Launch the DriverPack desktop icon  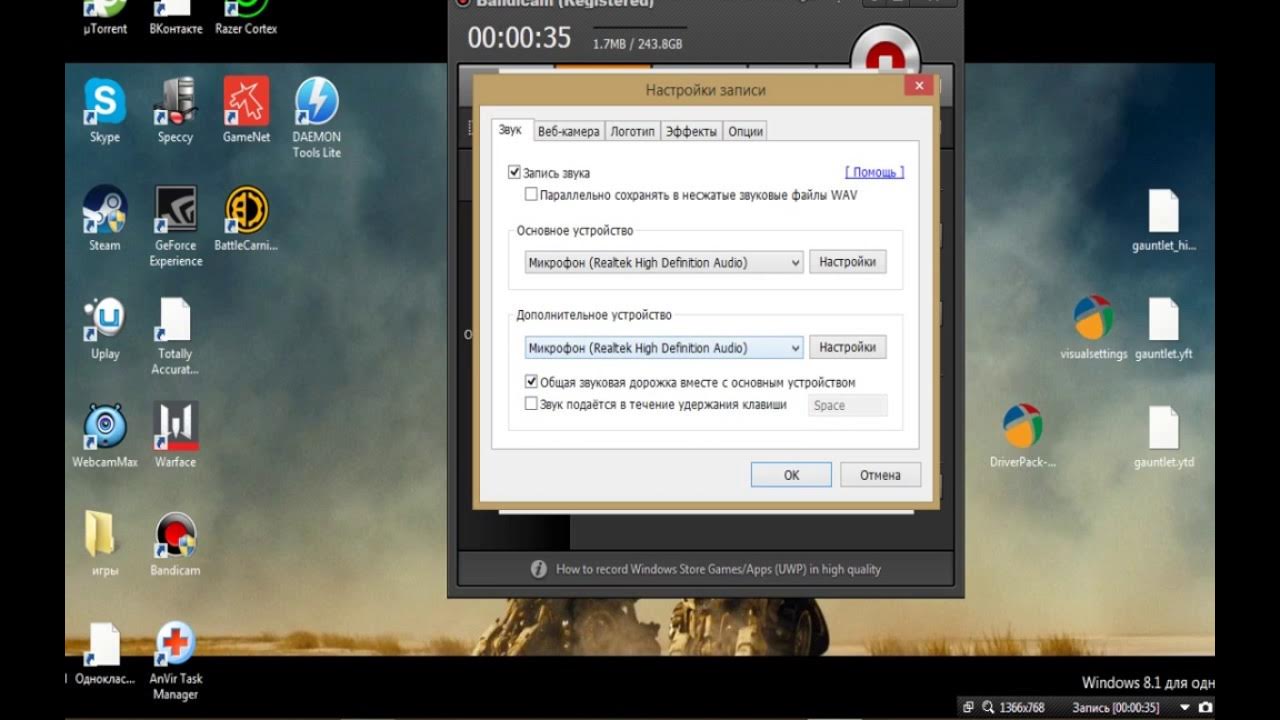pos(1022,436)
